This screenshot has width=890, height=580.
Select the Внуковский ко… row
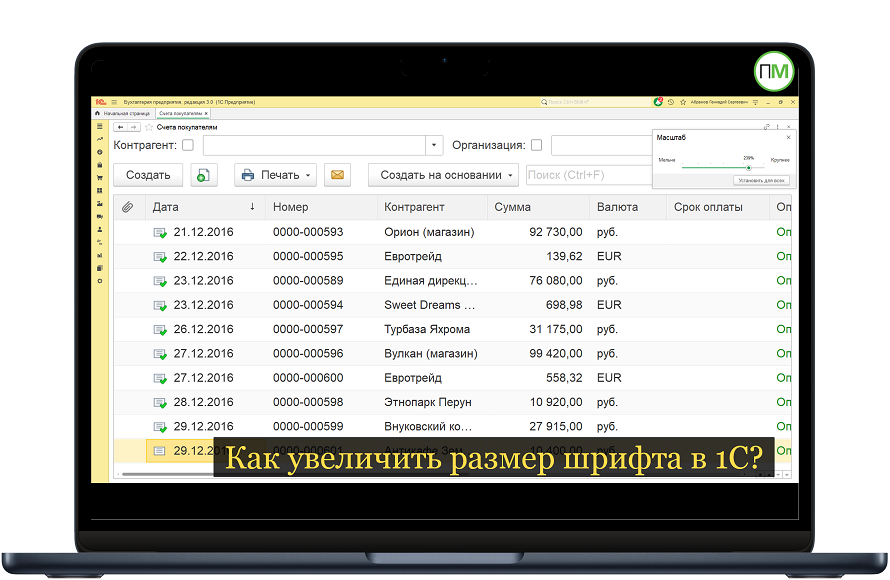(x=452, y=427)
